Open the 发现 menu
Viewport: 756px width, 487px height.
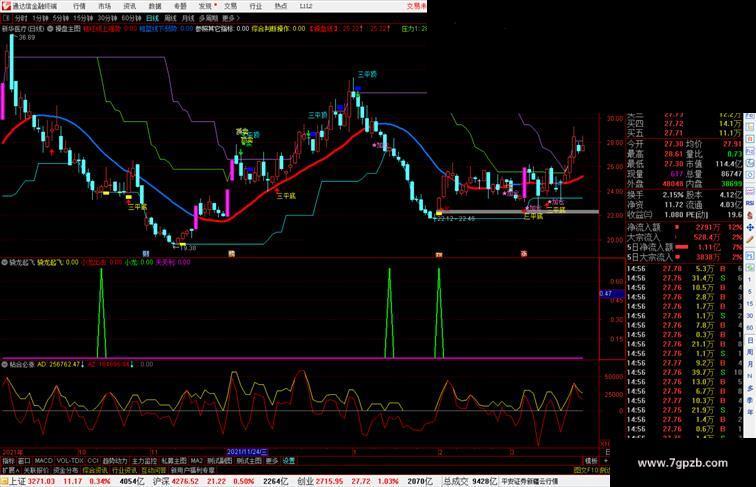pyautogui.click(x=206, y=6)
